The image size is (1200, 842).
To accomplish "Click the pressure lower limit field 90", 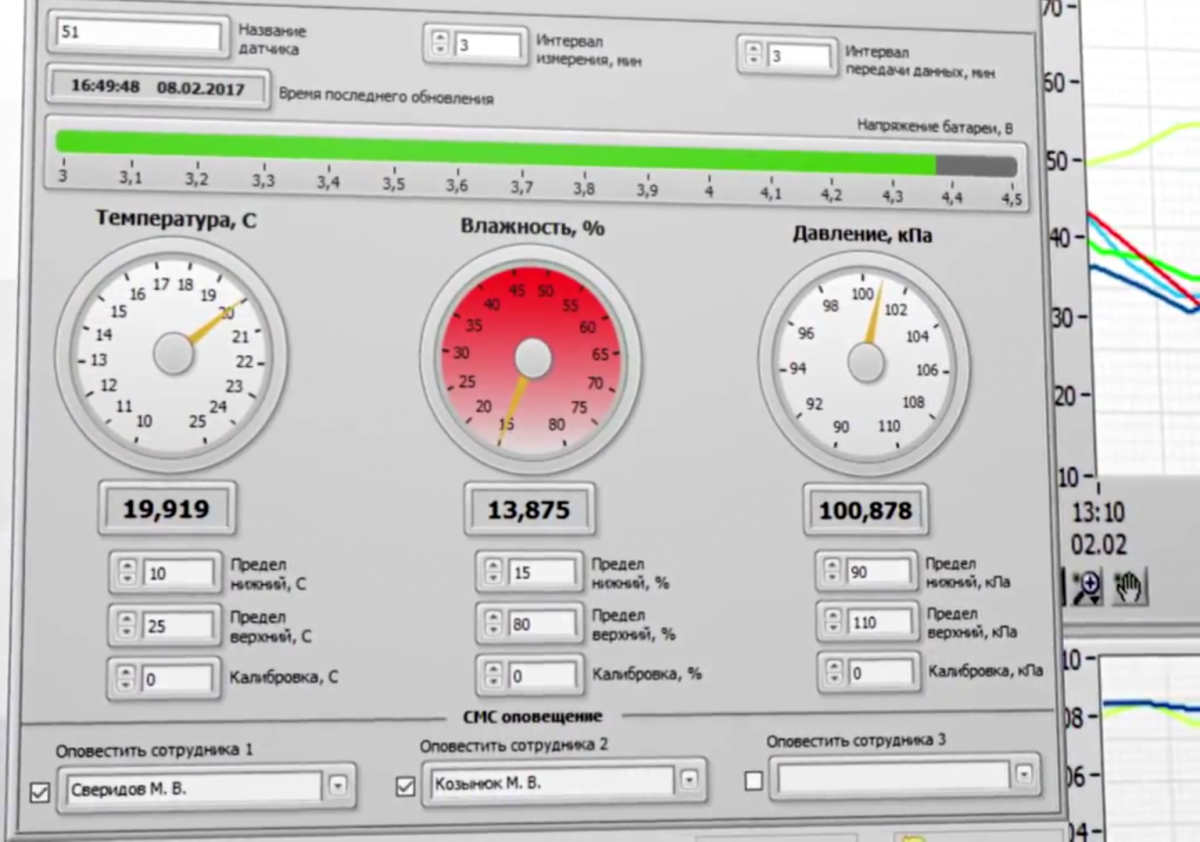I will (x=880, y=572).
